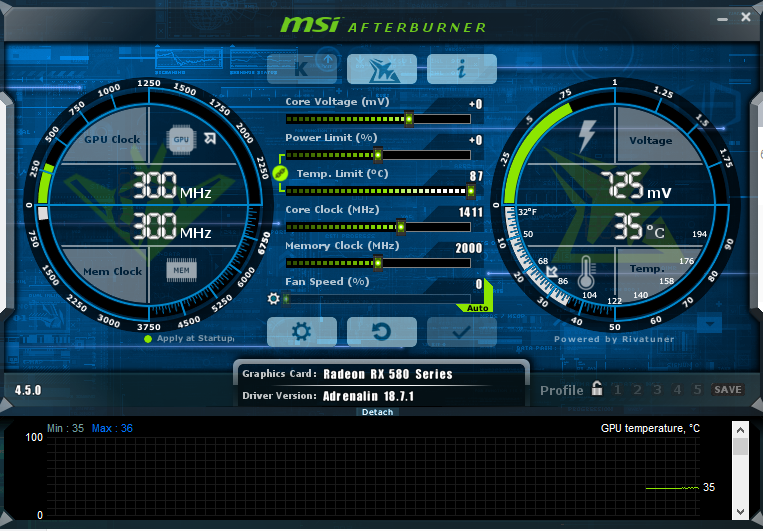Viewport: 763px width, 531px height.
Task: Click the Memory Clock value 2000
Action: [x=469, y=248]
